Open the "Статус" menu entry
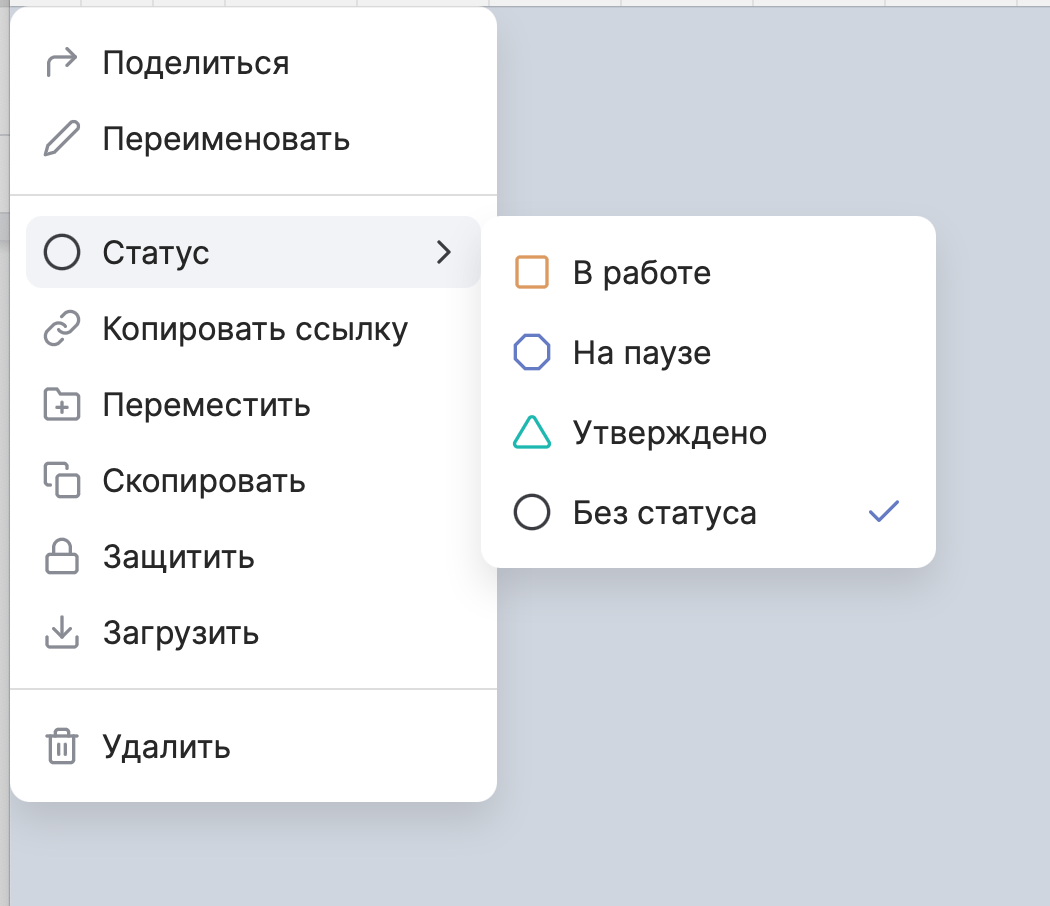The width and height of the screenshot is (1050, 906). (156, 253)
